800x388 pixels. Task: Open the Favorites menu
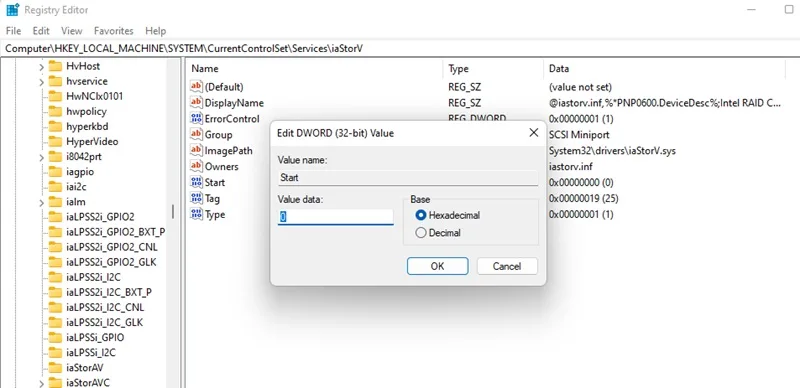click(113, 31)
